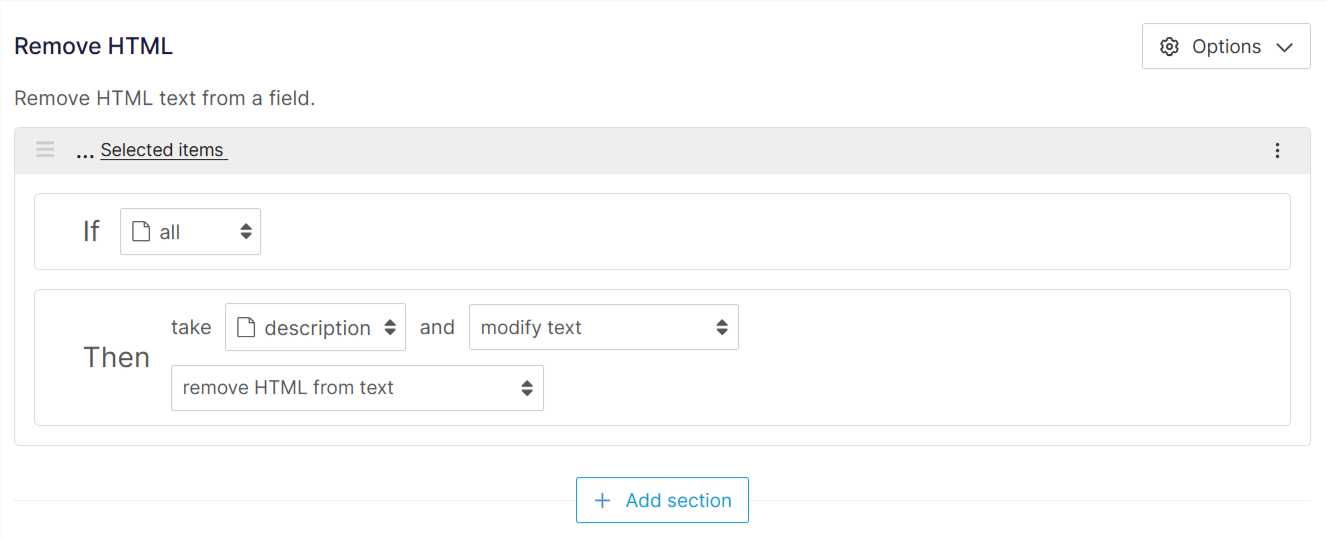Click the gray section header bar
This screenshot has width=1327, height=538.
700,151
